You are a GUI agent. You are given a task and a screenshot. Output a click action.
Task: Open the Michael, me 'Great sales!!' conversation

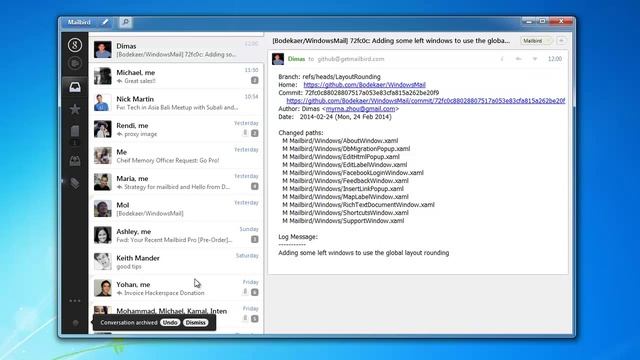(176, 76)
